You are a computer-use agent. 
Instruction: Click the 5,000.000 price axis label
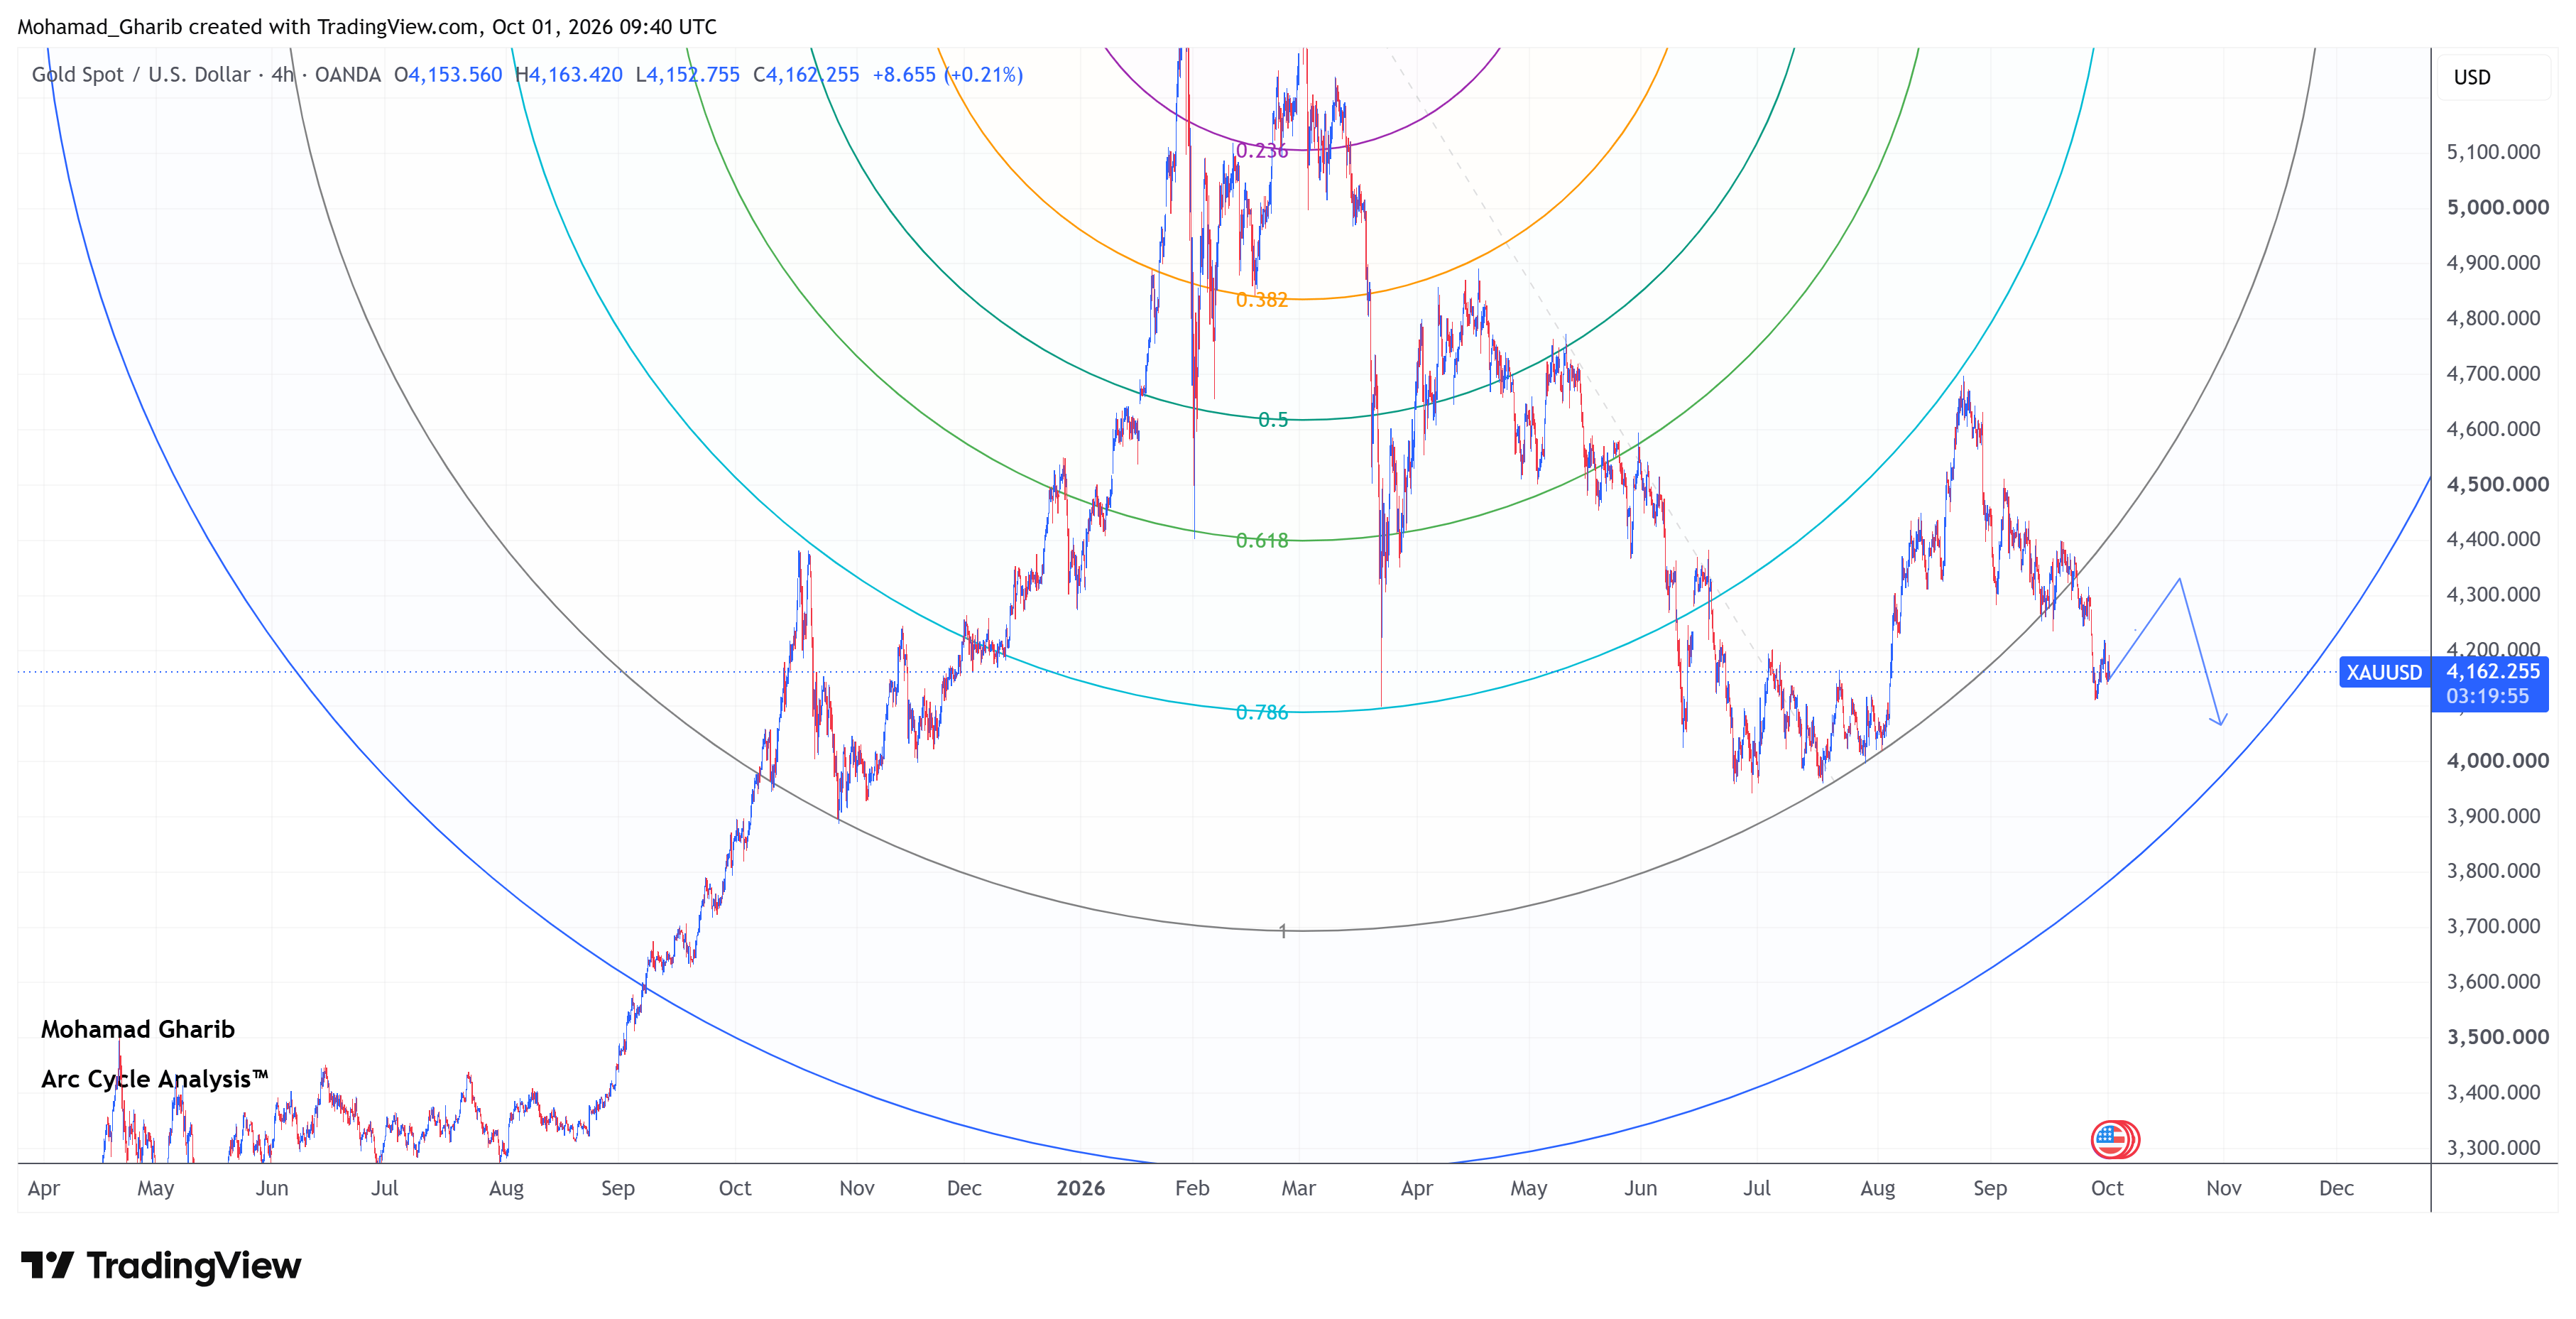click(2498, 208)
